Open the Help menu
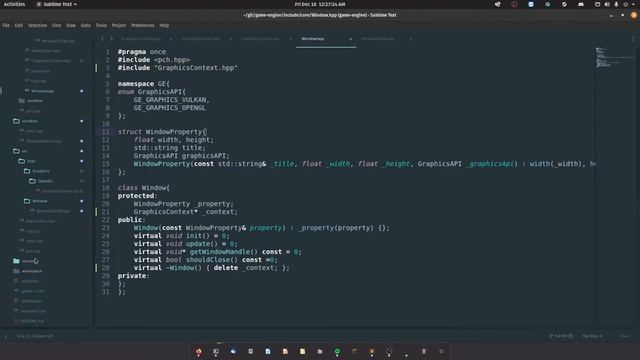The width and height of the screenshot is (640, 360). (x=164, y=25)
